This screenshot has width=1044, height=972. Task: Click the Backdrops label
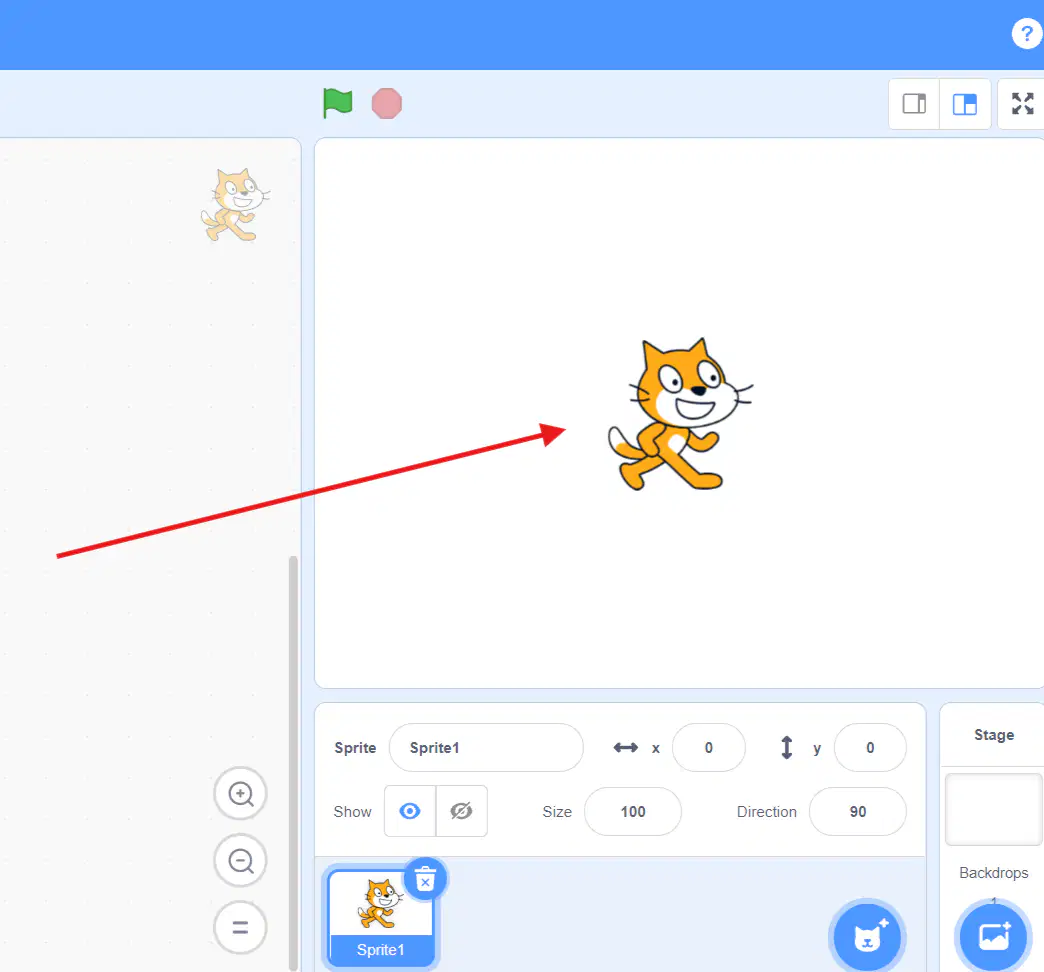(993, 873)
